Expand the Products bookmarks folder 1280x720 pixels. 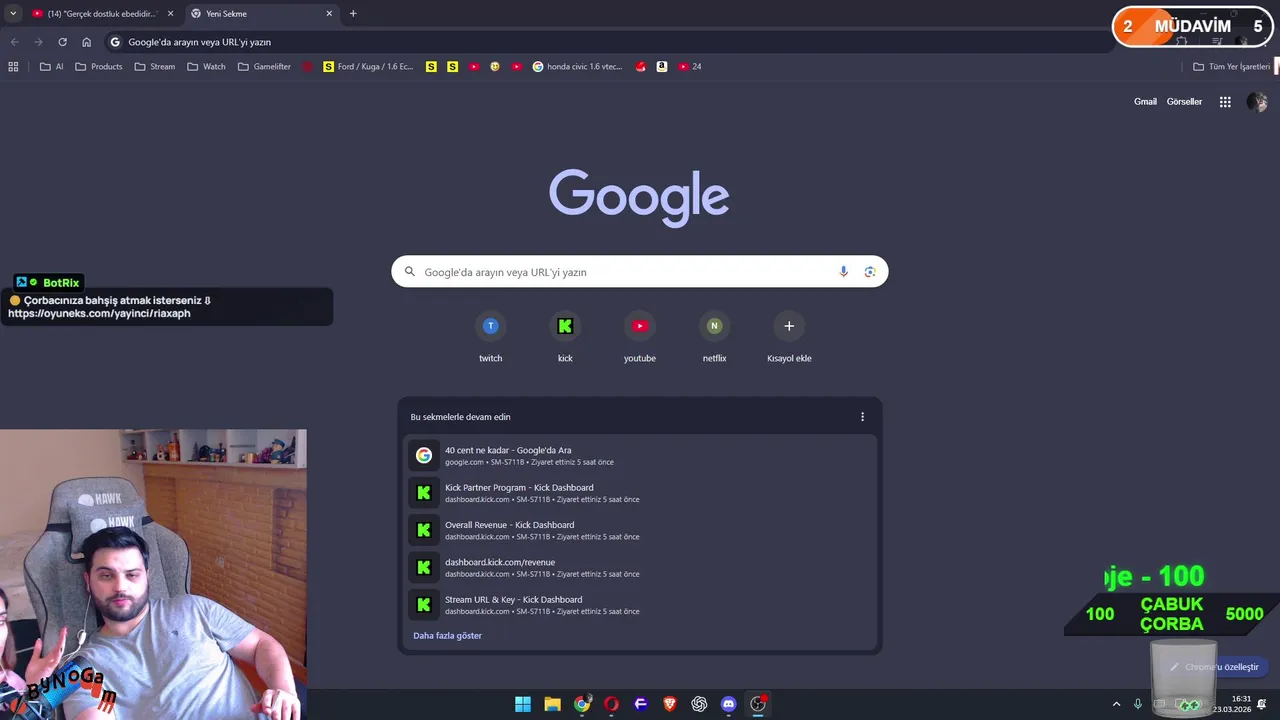coord(99,67)
